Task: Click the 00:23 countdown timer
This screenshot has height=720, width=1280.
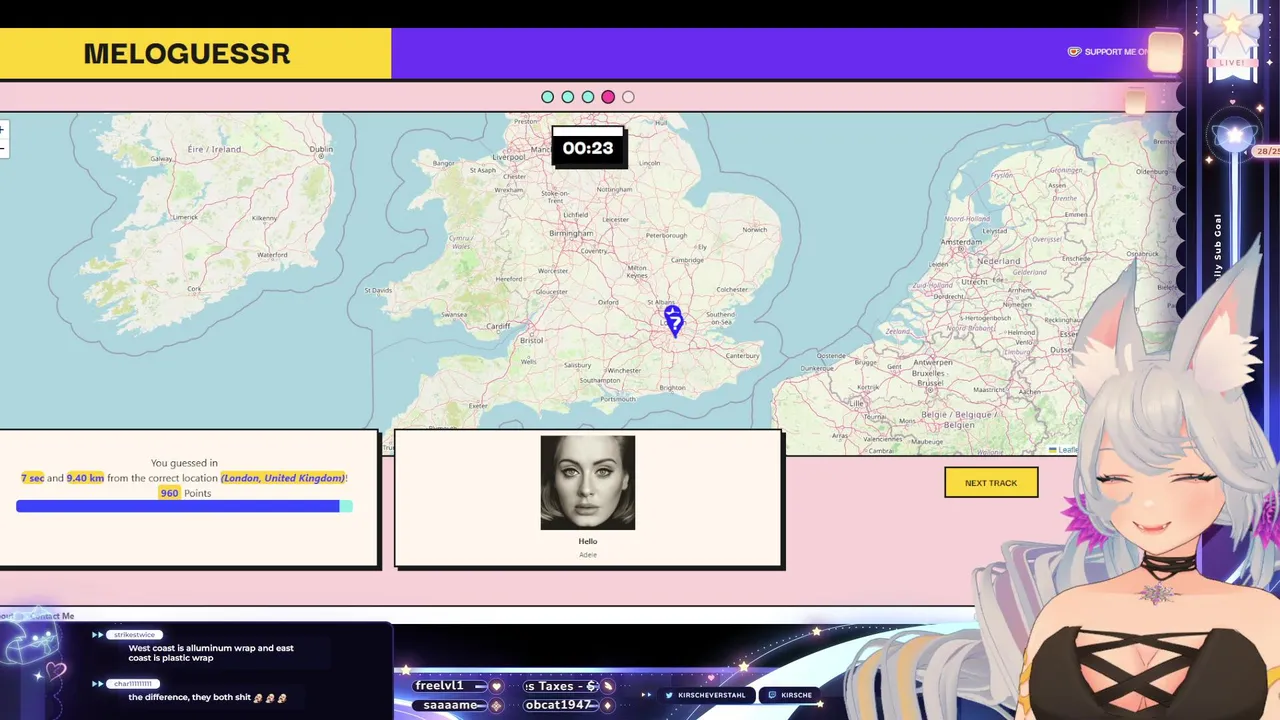Action: [588, 148]
